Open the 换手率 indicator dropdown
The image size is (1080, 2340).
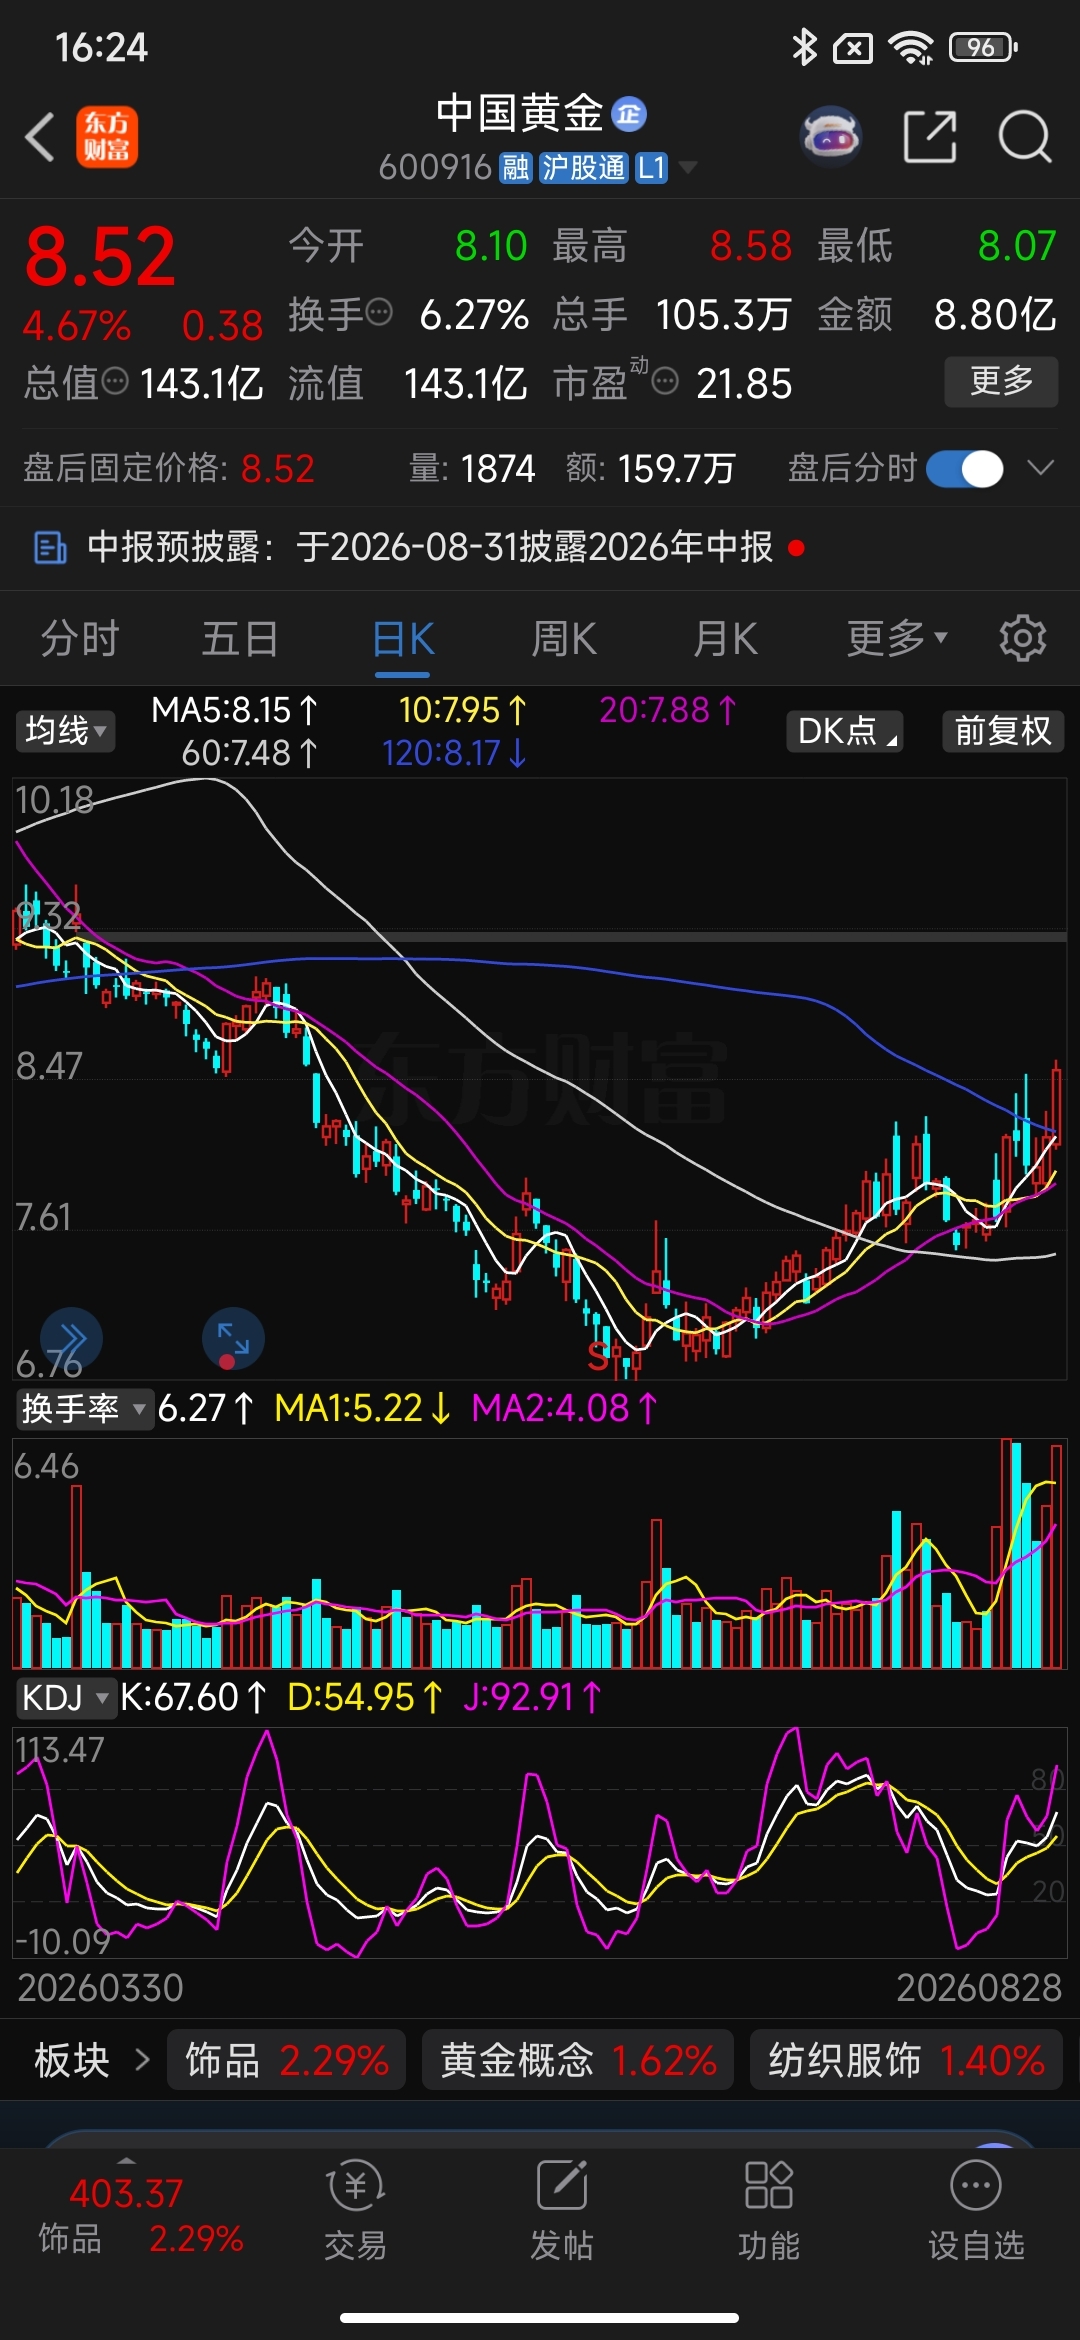point(83,1408)
